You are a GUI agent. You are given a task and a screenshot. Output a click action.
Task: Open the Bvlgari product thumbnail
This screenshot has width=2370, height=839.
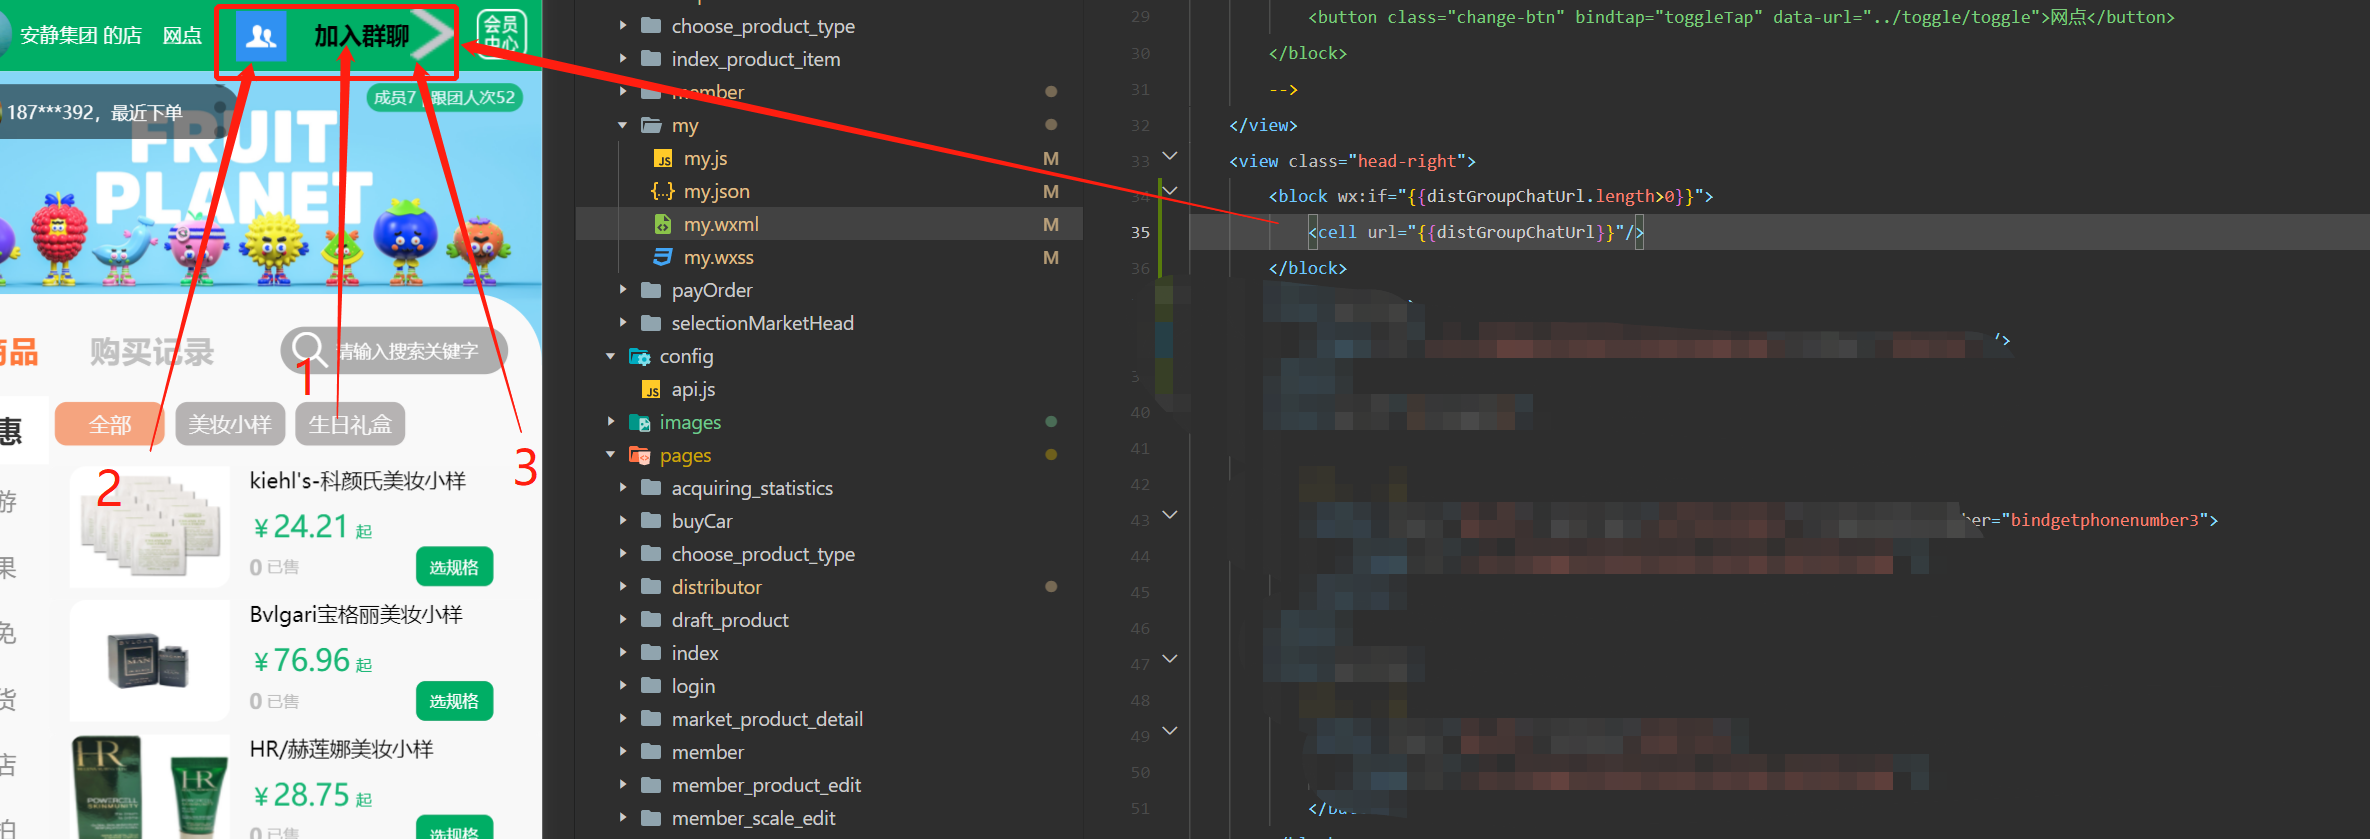tap(150, 660)
